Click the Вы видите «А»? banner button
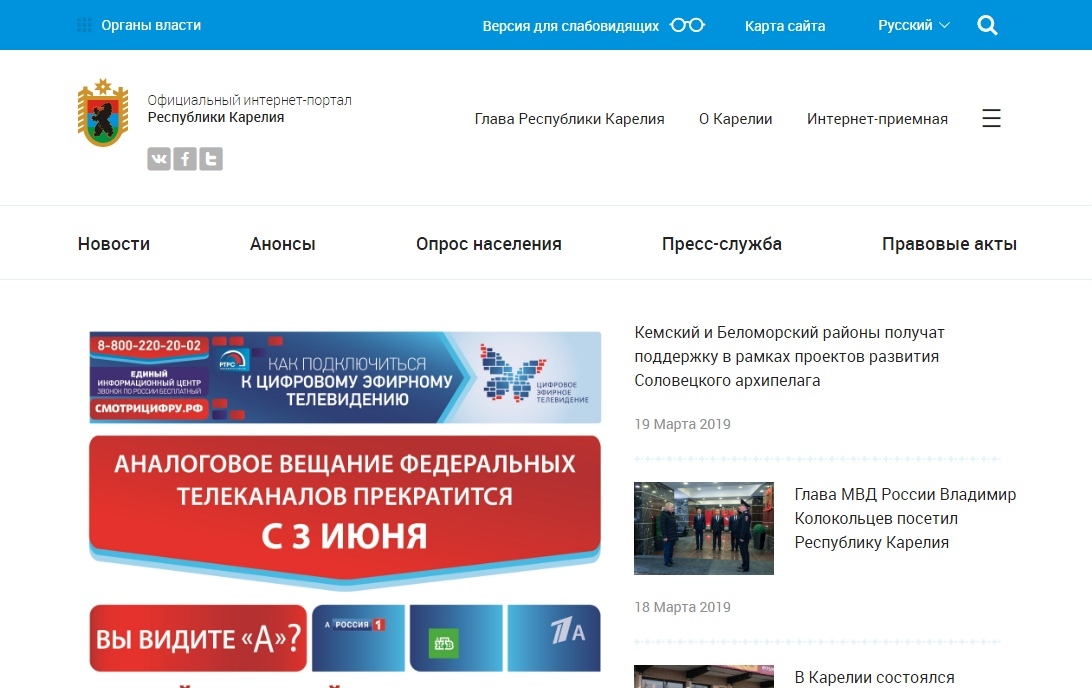The height and width of the screenshot is (688, 1092). tap(198, 638)
